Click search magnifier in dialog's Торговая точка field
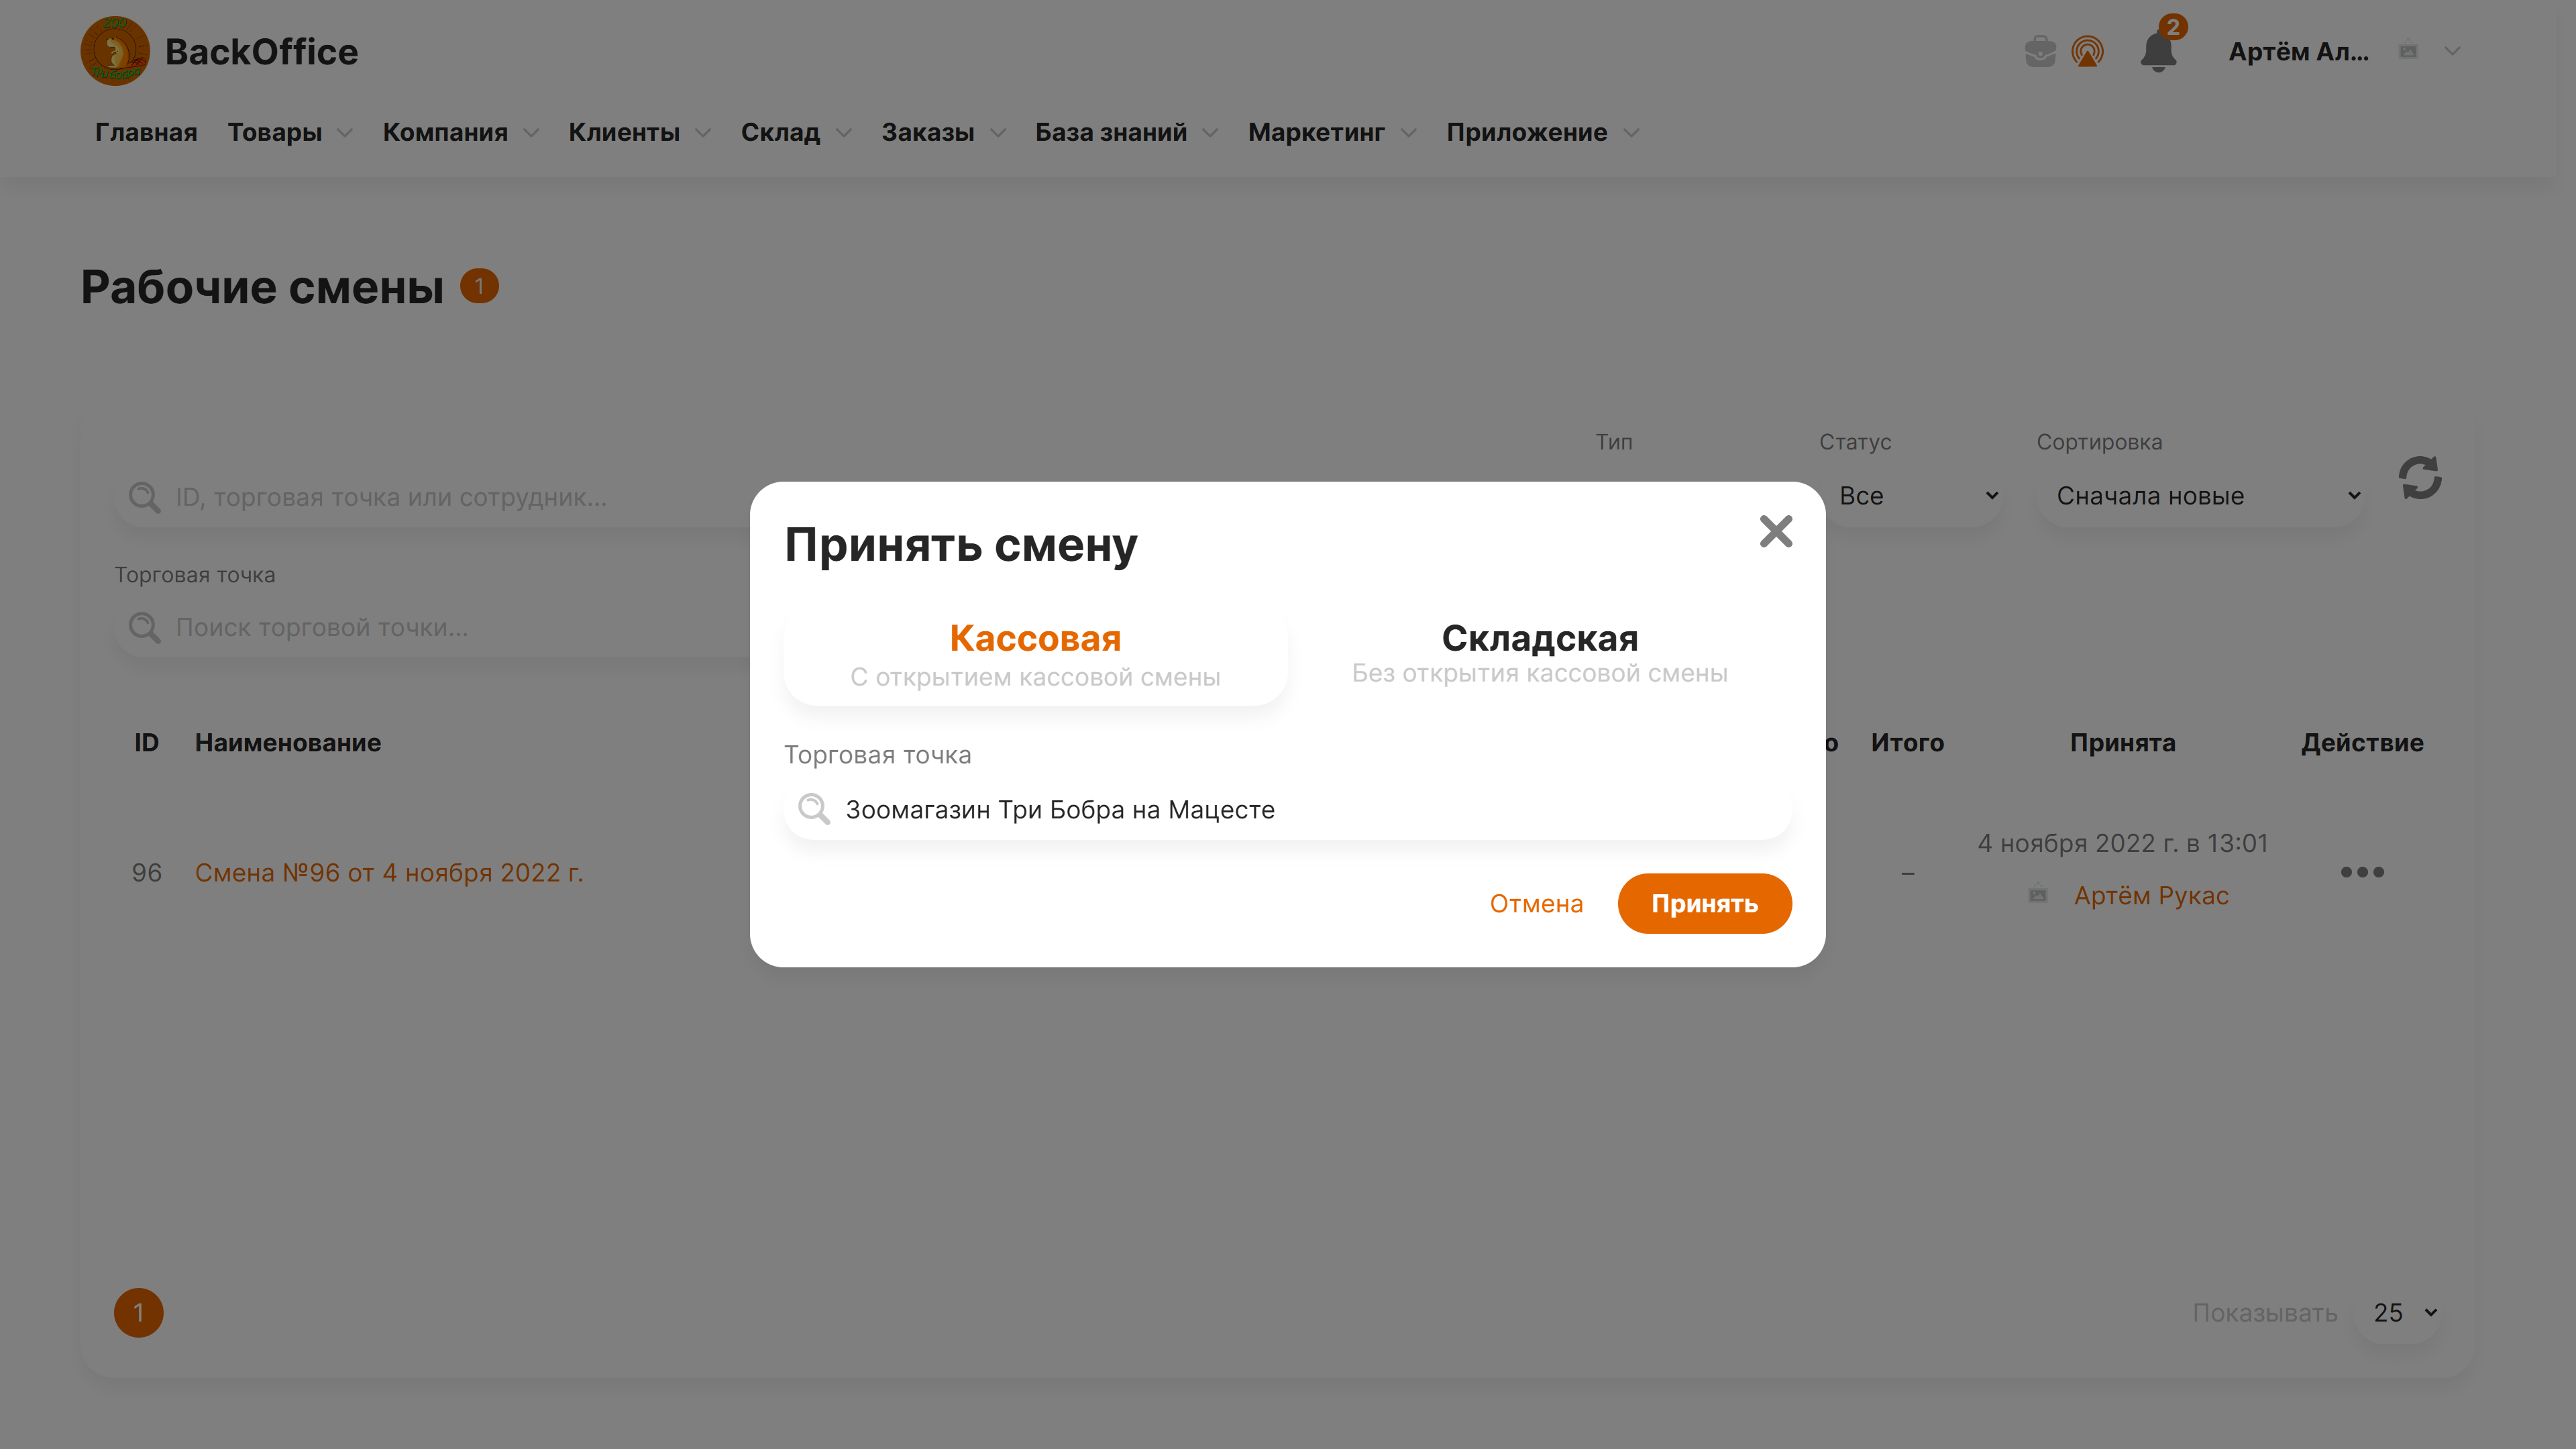Screen dimensions: 2576x1449 pyautogui.click(x=814, y=809)
